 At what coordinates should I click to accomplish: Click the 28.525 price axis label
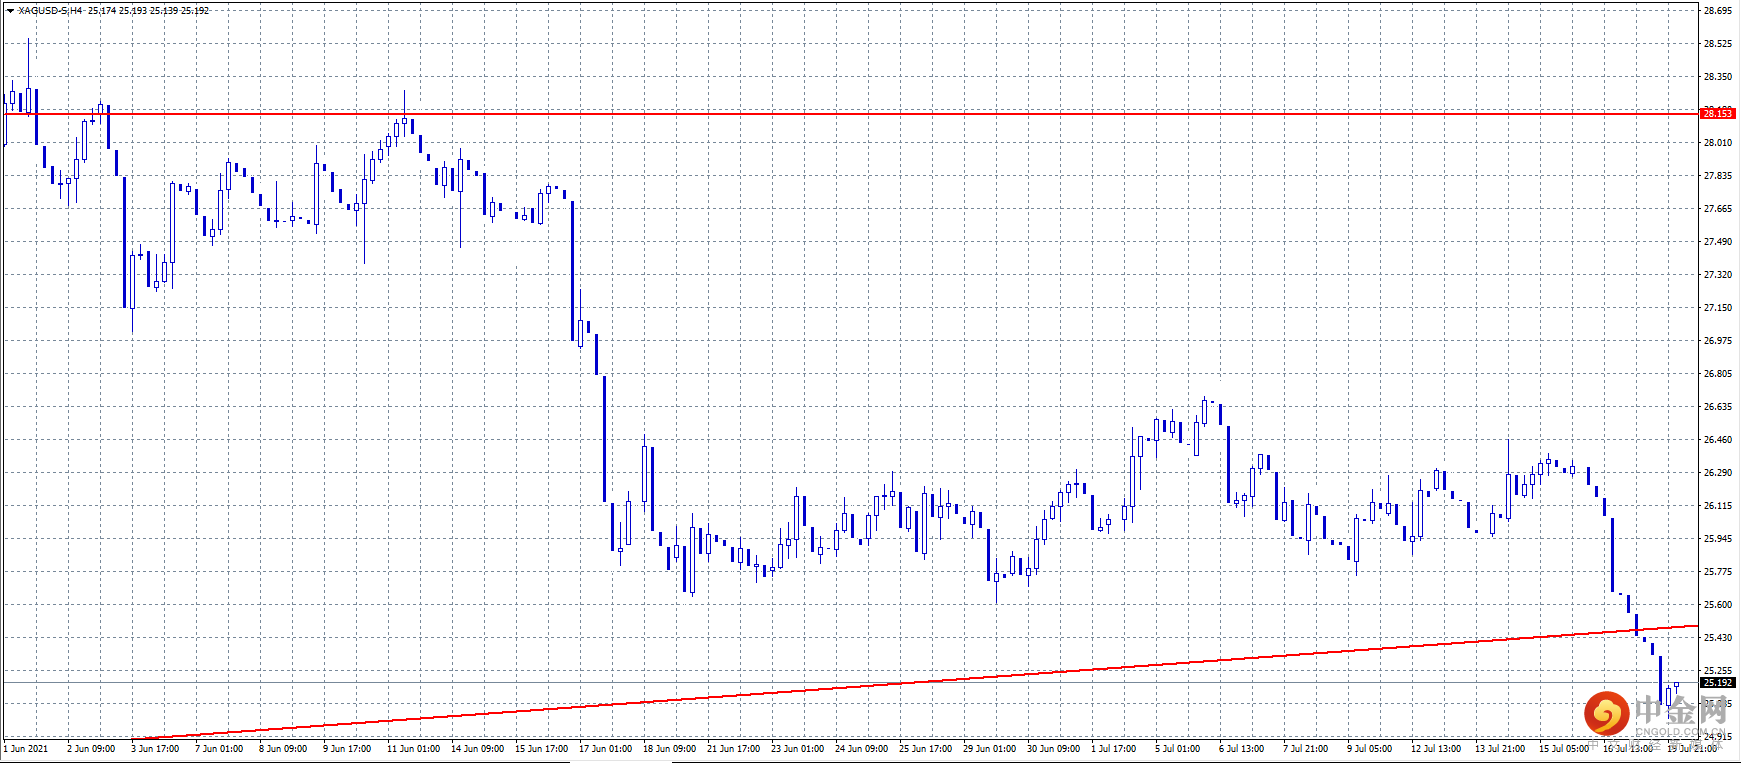click(x=1718, y=44)
